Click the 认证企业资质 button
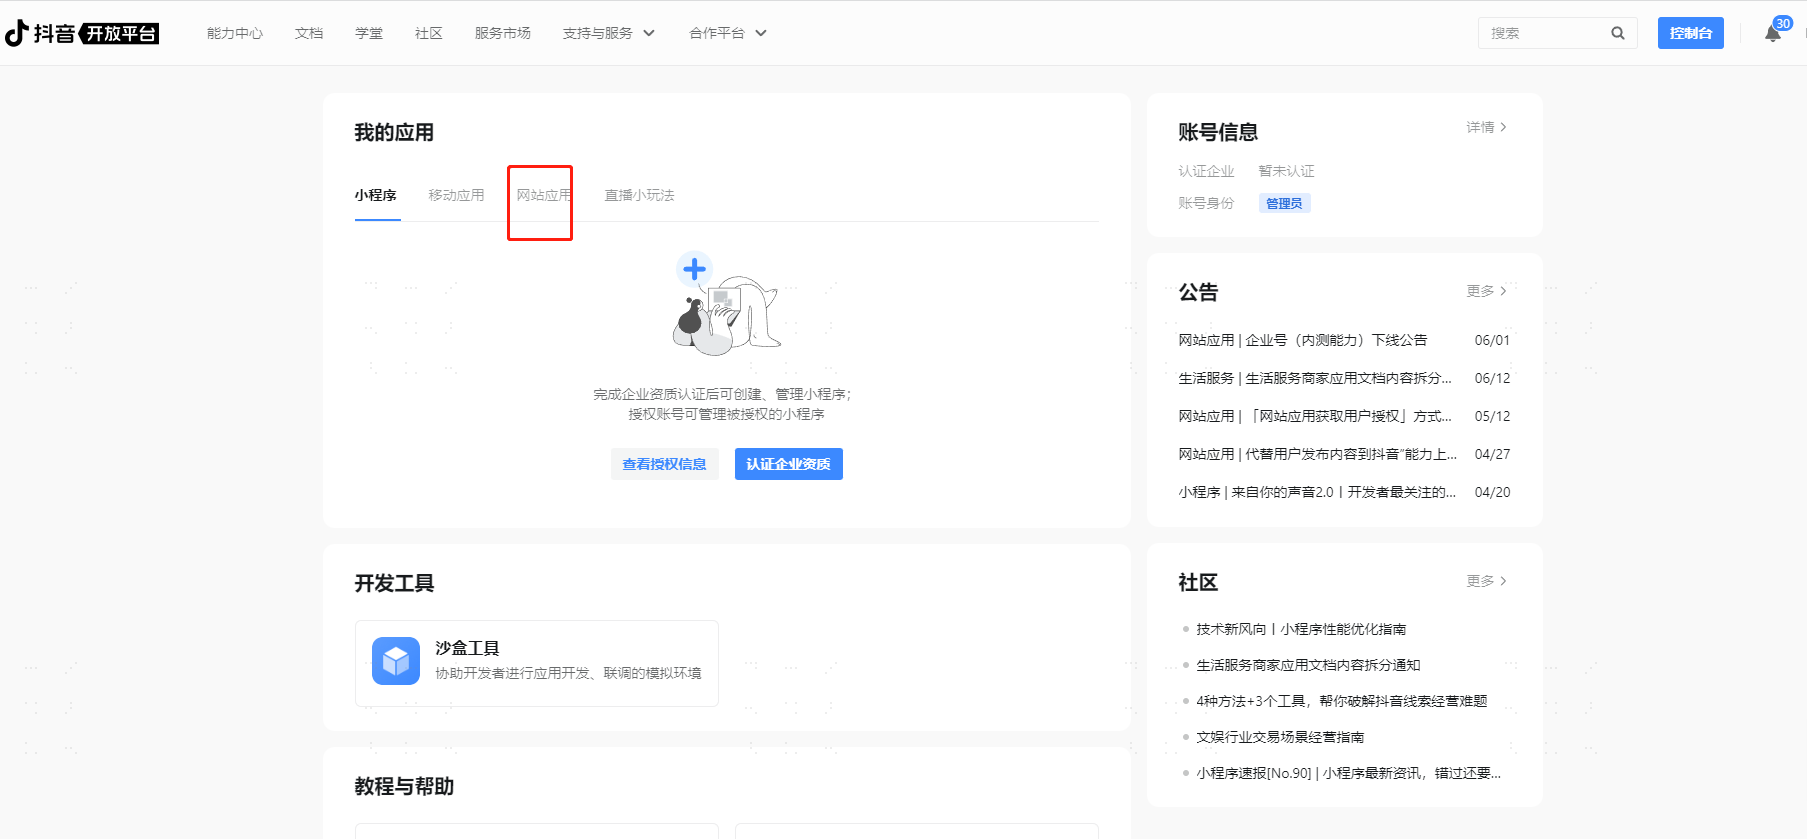 click(789, 464)
